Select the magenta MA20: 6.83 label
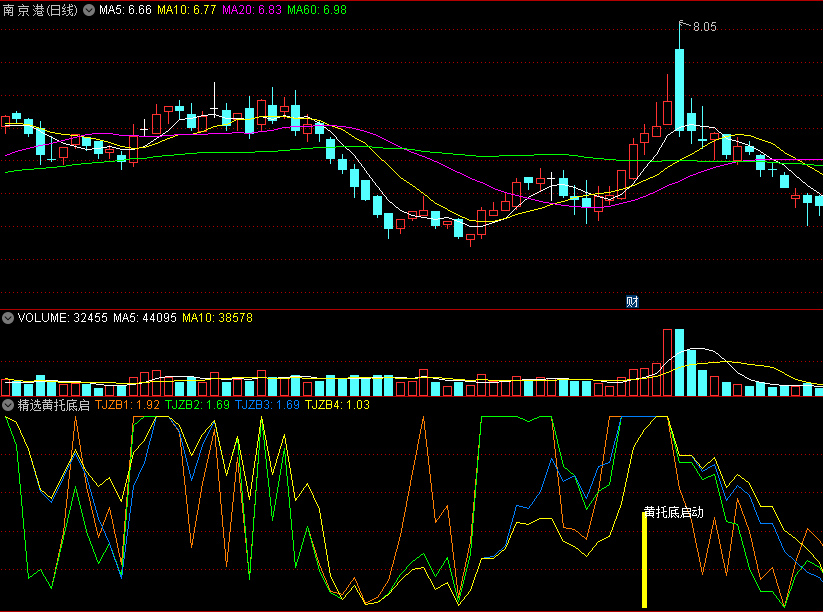Viewport: 823px width, 612px height. (x=252, y=10)
